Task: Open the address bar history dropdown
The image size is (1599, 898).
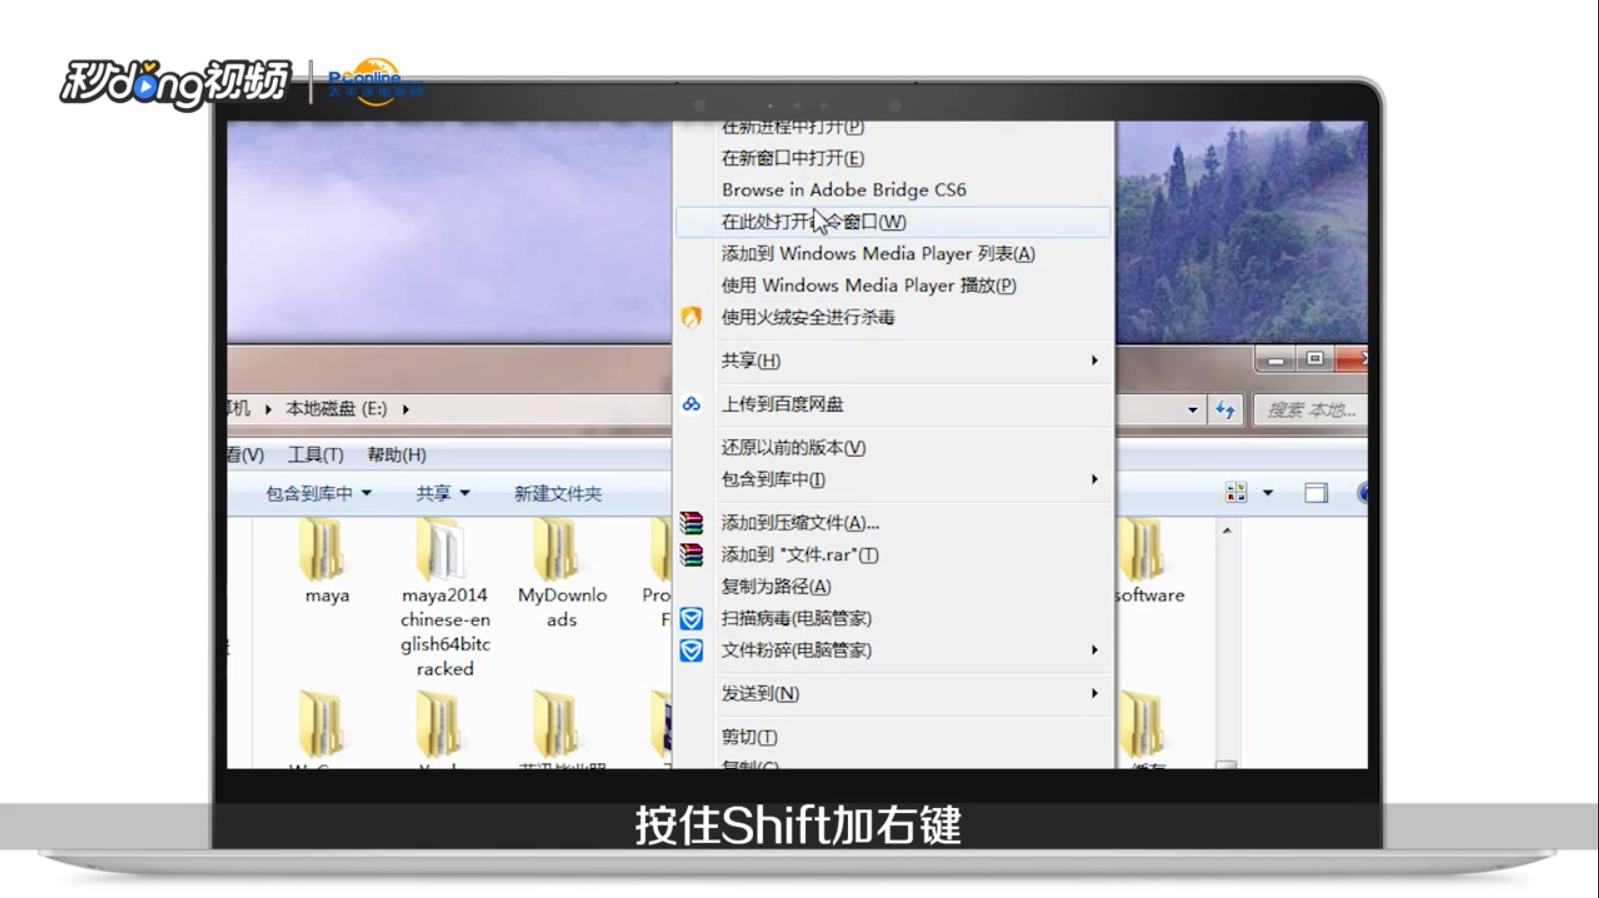Action: coord(1192,409)
